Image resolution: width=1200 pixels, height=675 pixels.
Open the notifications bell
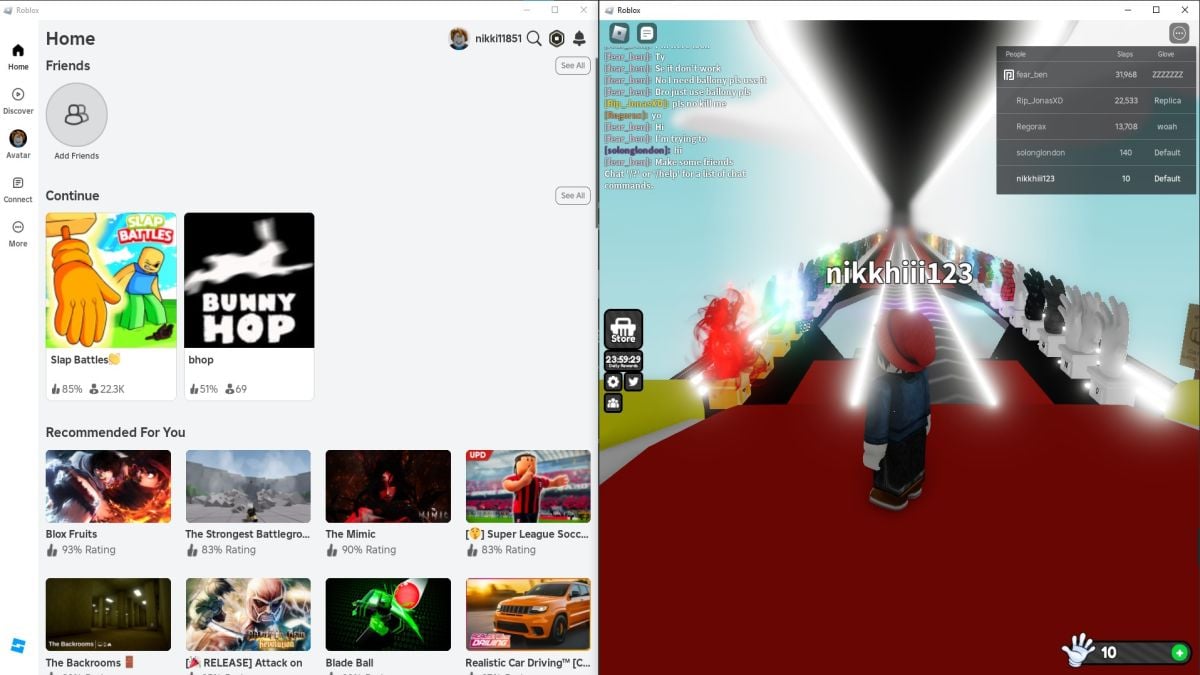tap(579, 38)
